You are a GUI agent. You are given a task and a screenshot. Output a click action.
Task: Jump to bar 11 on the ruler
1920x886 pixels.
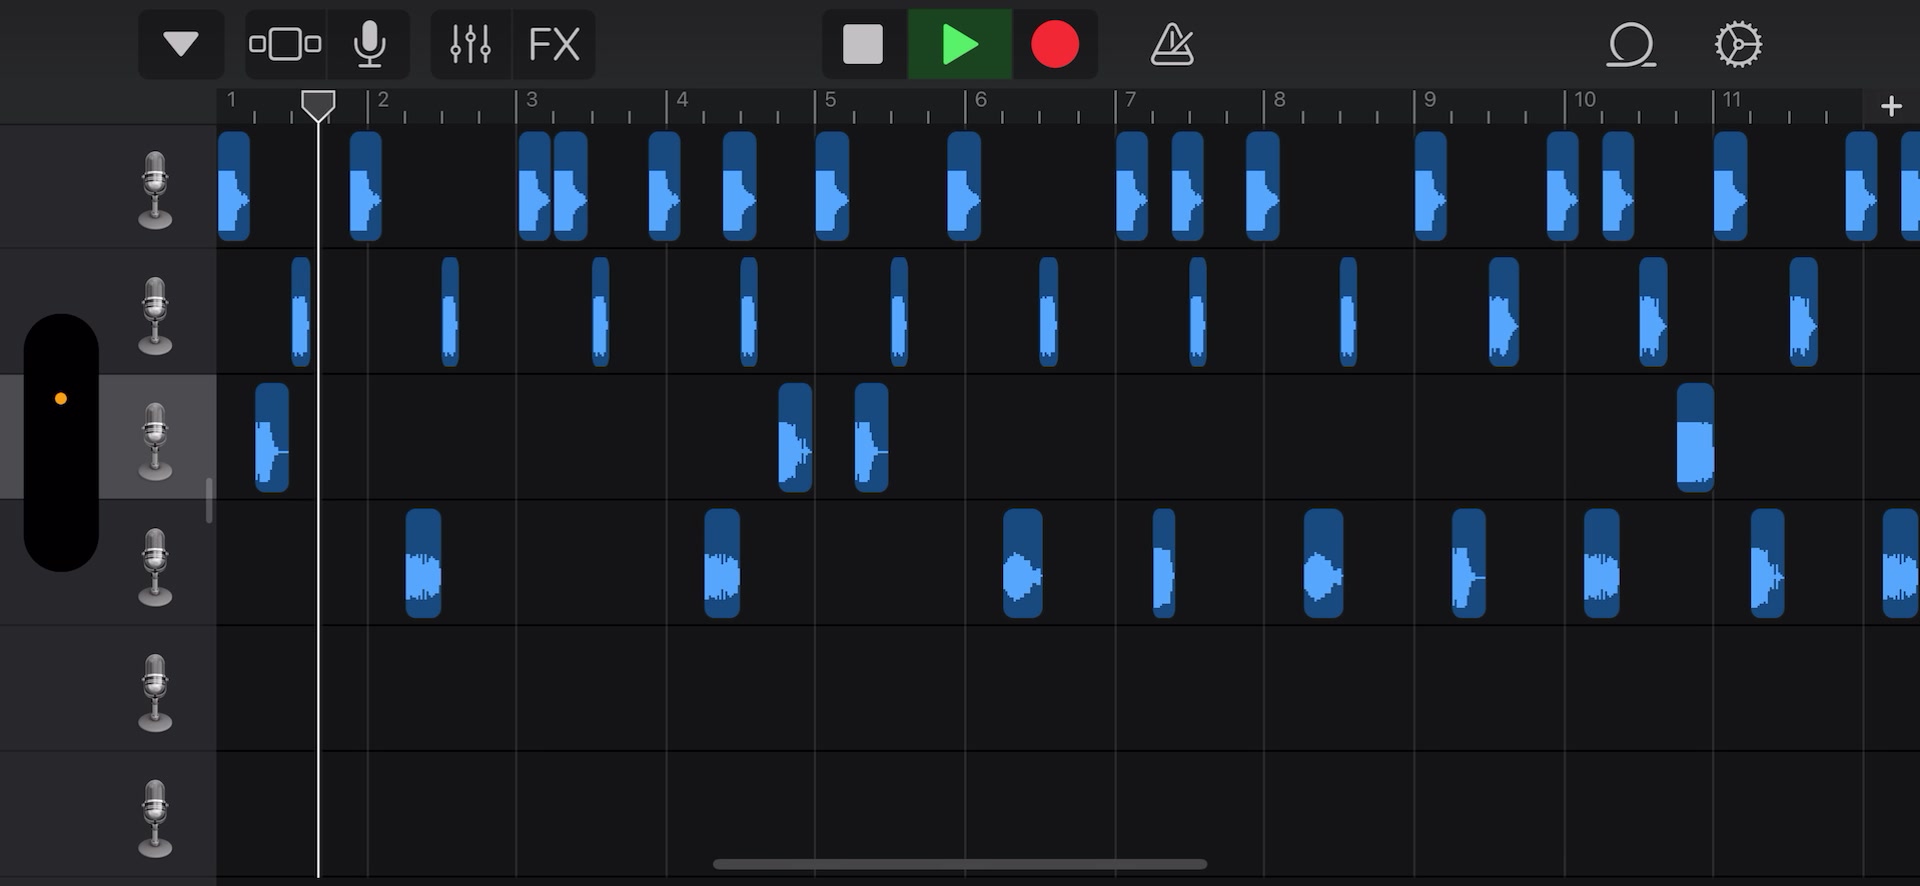coord(1731,100)
